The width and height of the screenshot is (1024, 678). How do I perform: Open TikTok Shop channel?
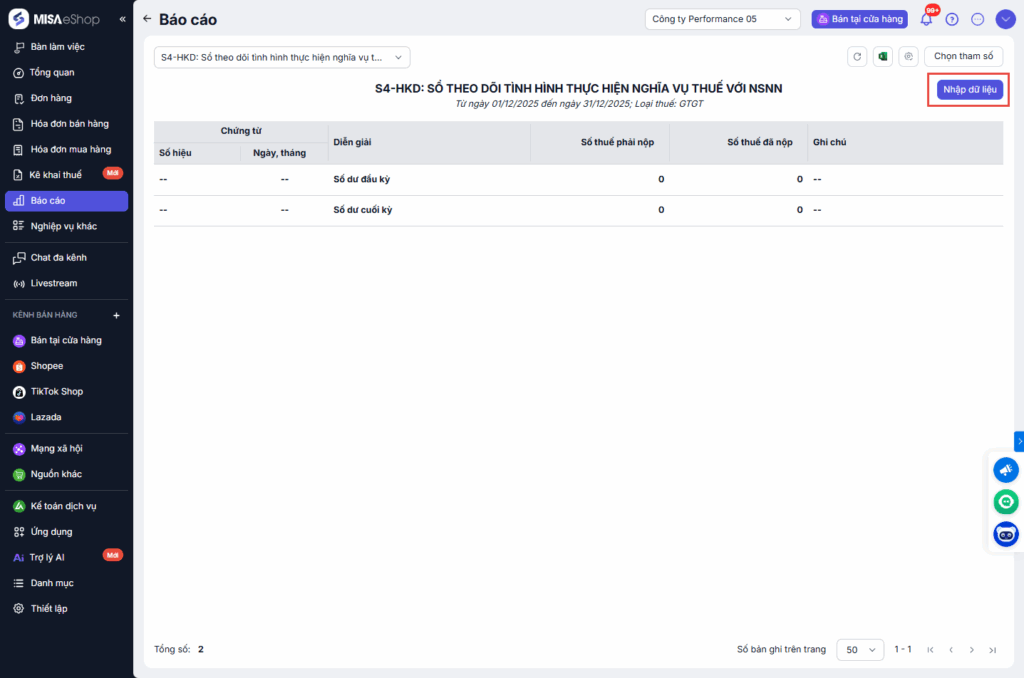(66, 391)
